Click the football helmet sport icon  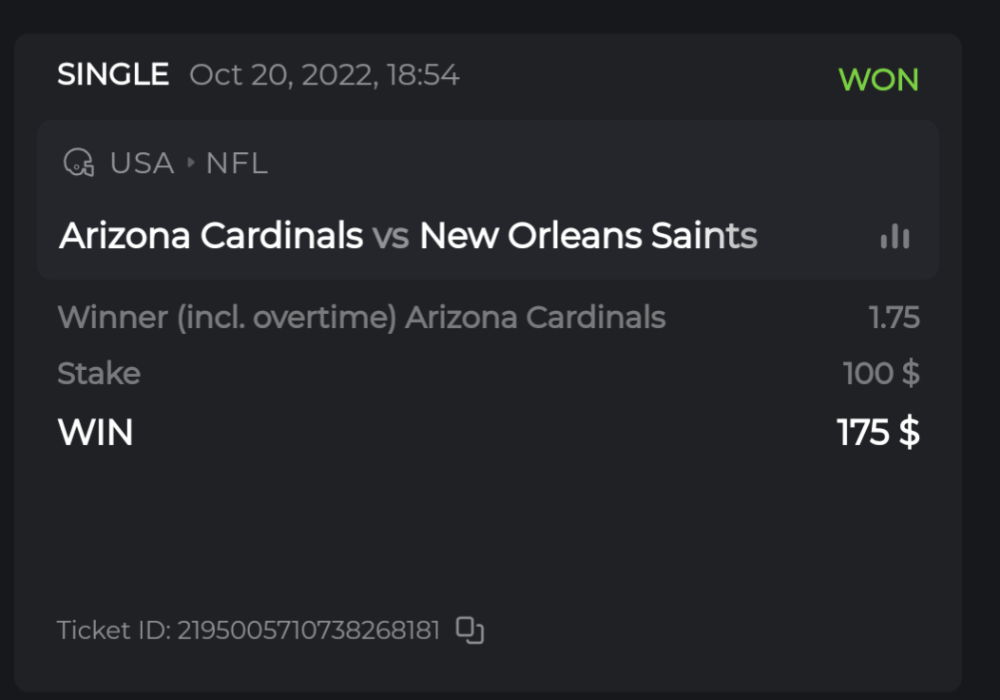pos(78,163)
